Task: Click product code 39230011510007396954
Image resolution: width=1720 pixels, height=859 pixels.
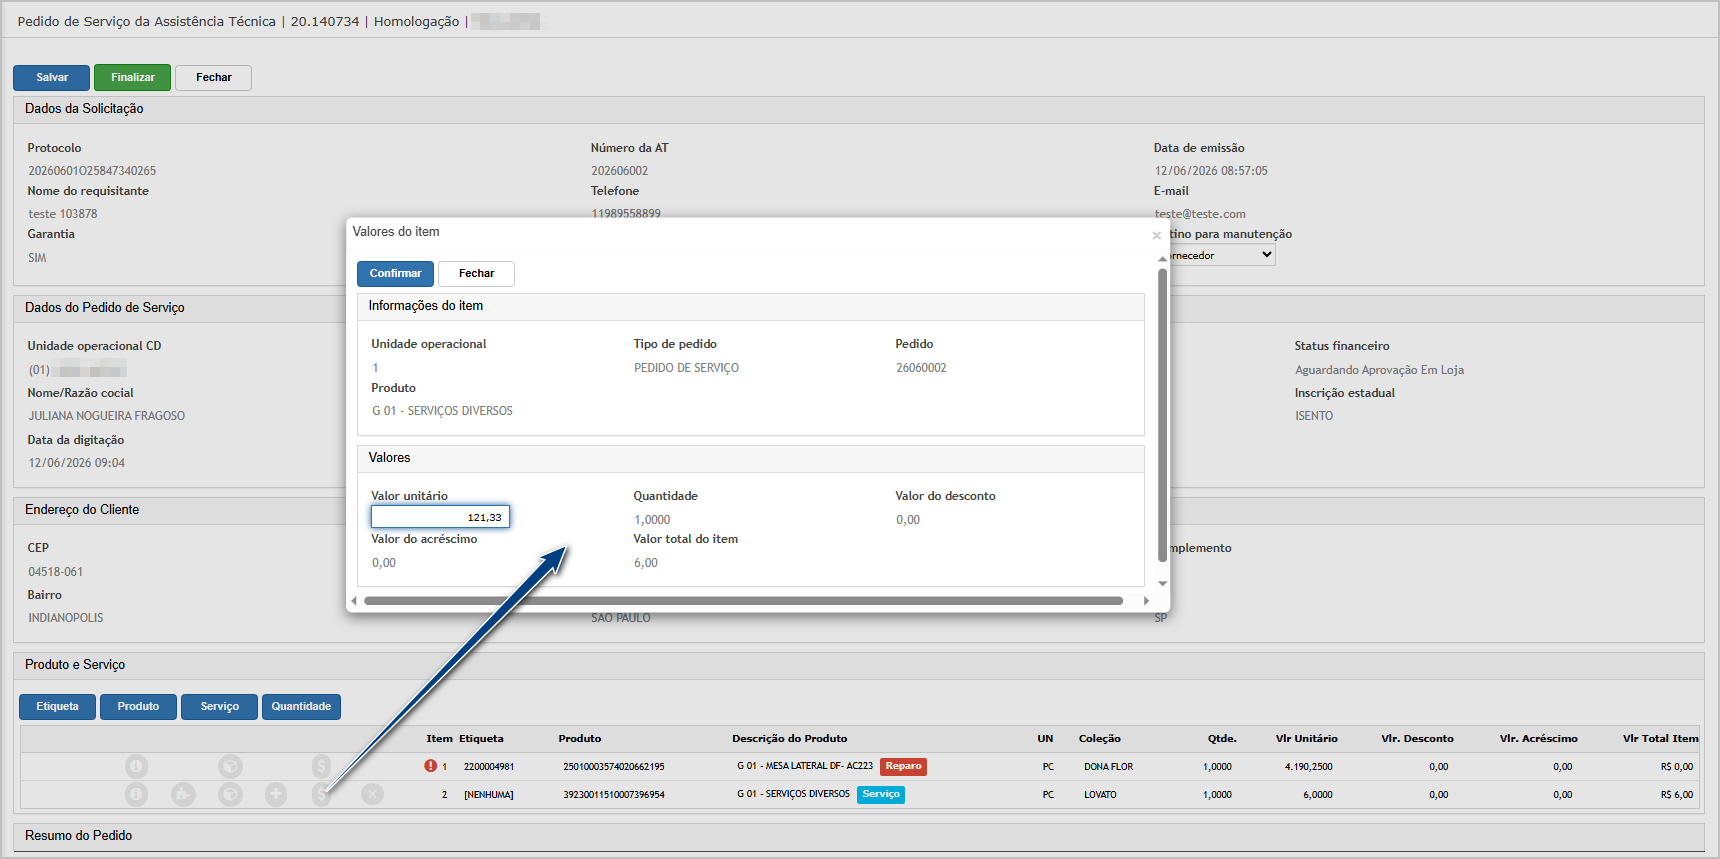Action: point(614,795)
